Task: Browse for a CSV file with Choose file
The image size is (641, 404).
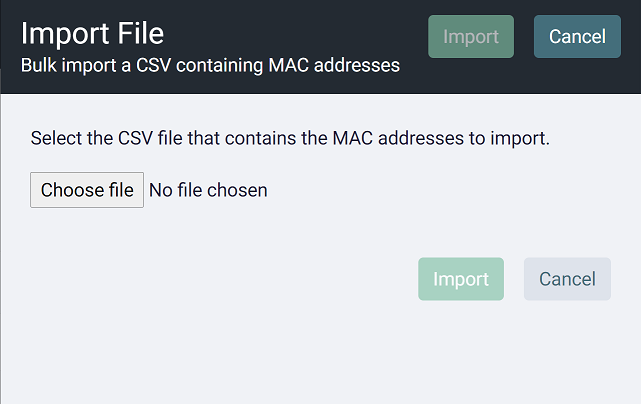Action: point(87,190)
